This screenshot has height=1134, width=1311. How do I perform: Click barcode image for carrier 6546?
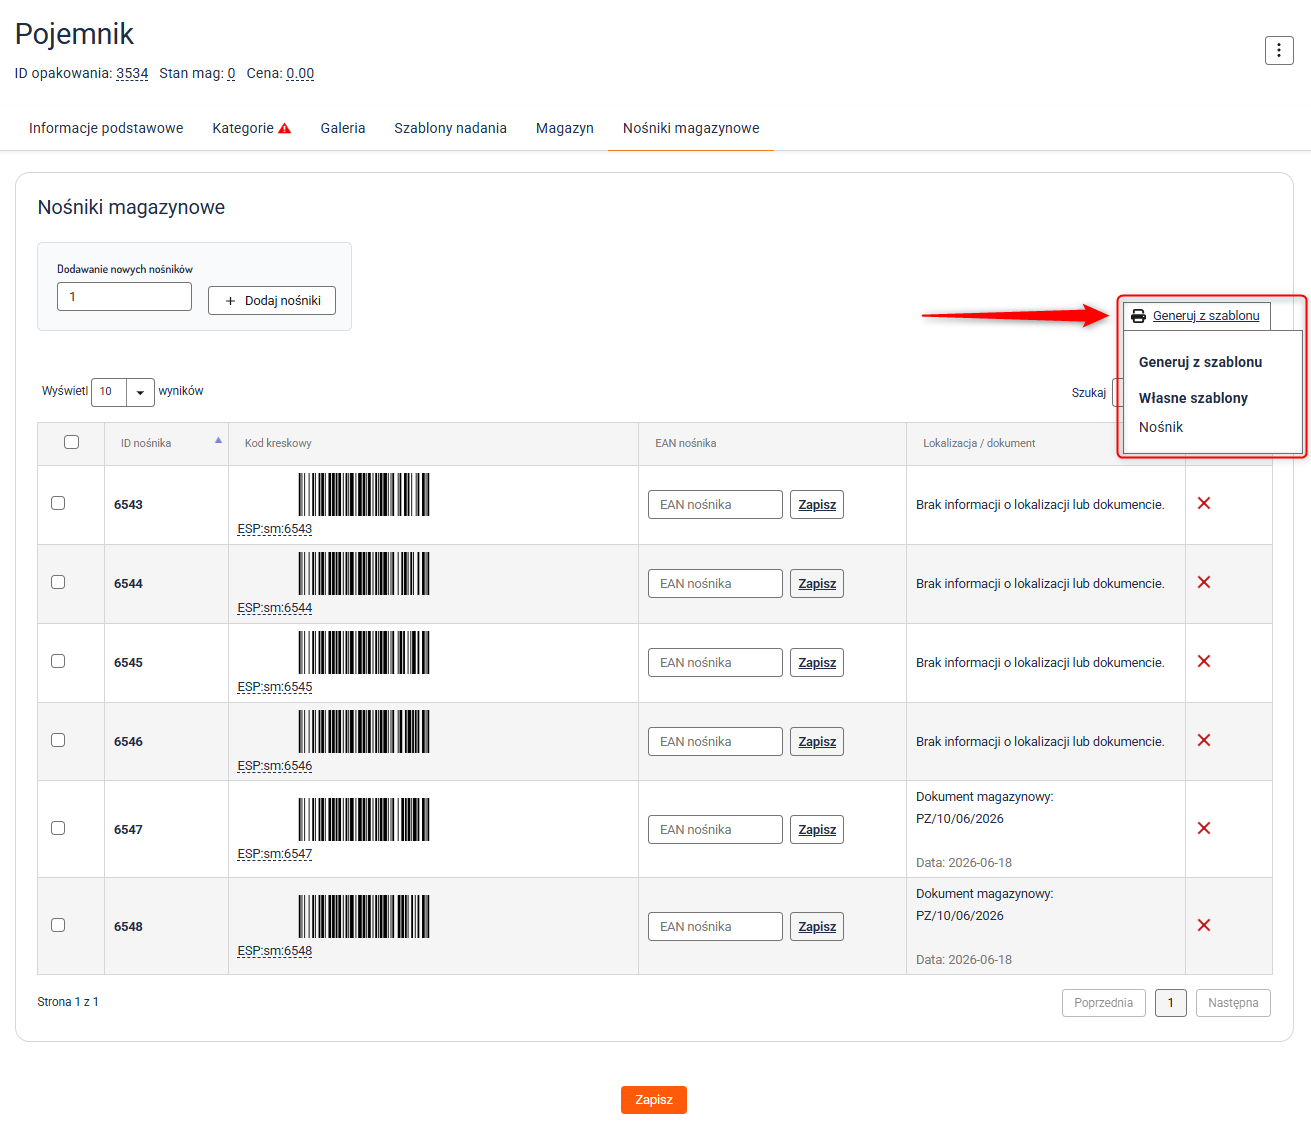click(x=364, y=731)
